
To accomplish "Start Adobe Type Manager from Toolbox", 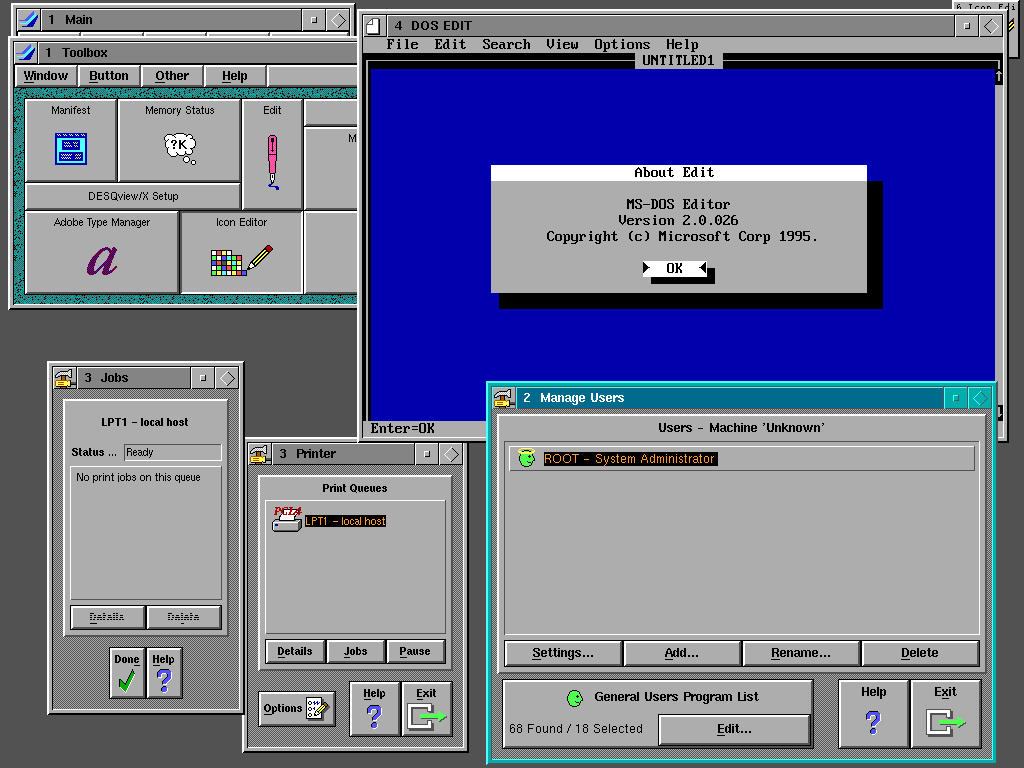I will [102, 252].
